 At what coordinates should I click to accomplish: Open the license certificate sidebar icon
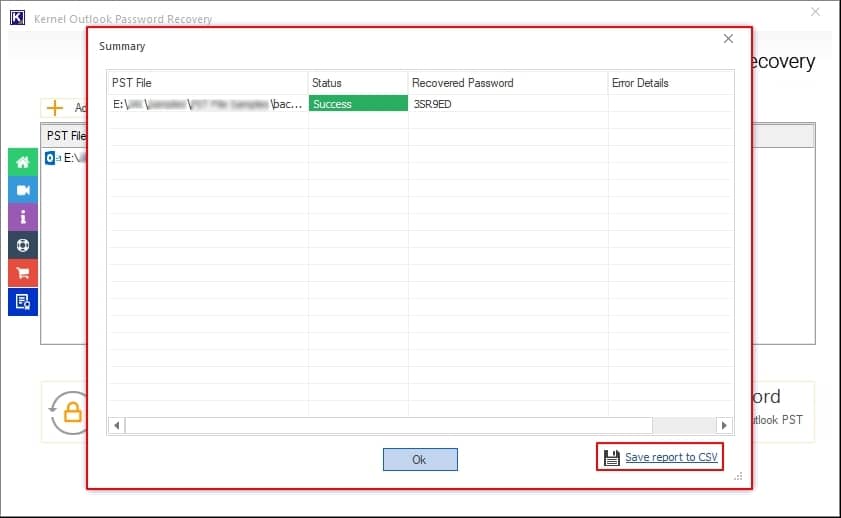(23, 302)
